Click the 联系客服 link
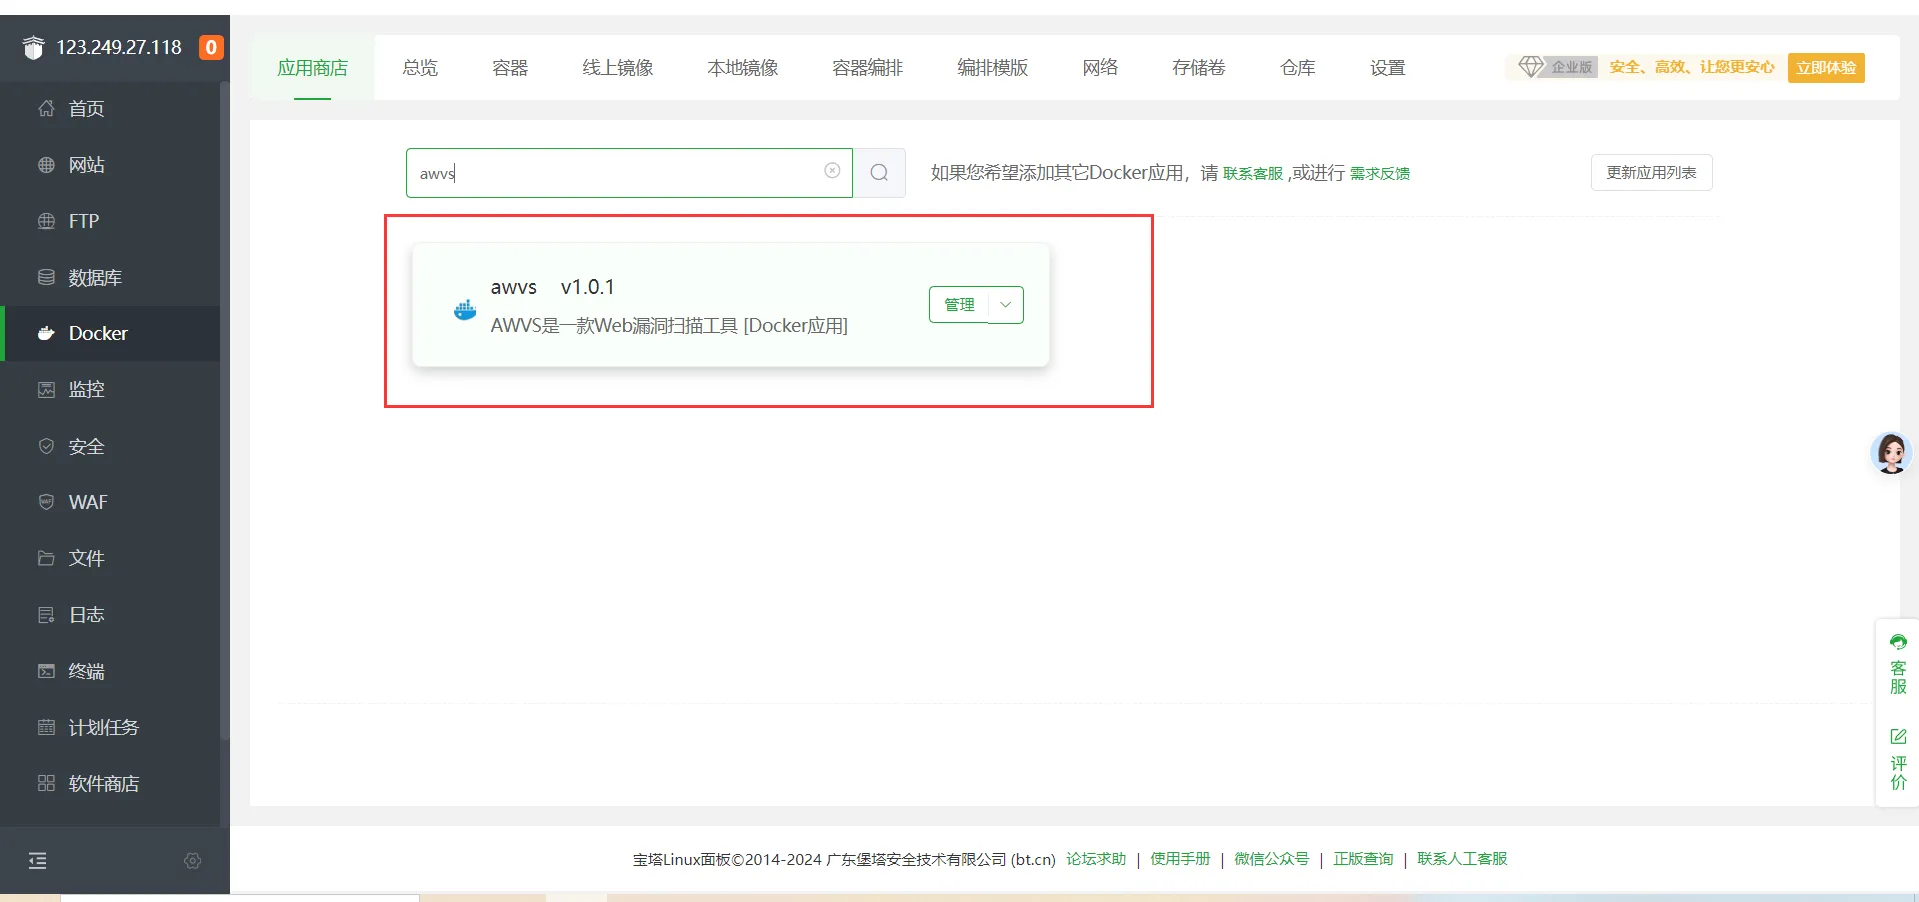1919x902 pixels. tap(1253, 174)
